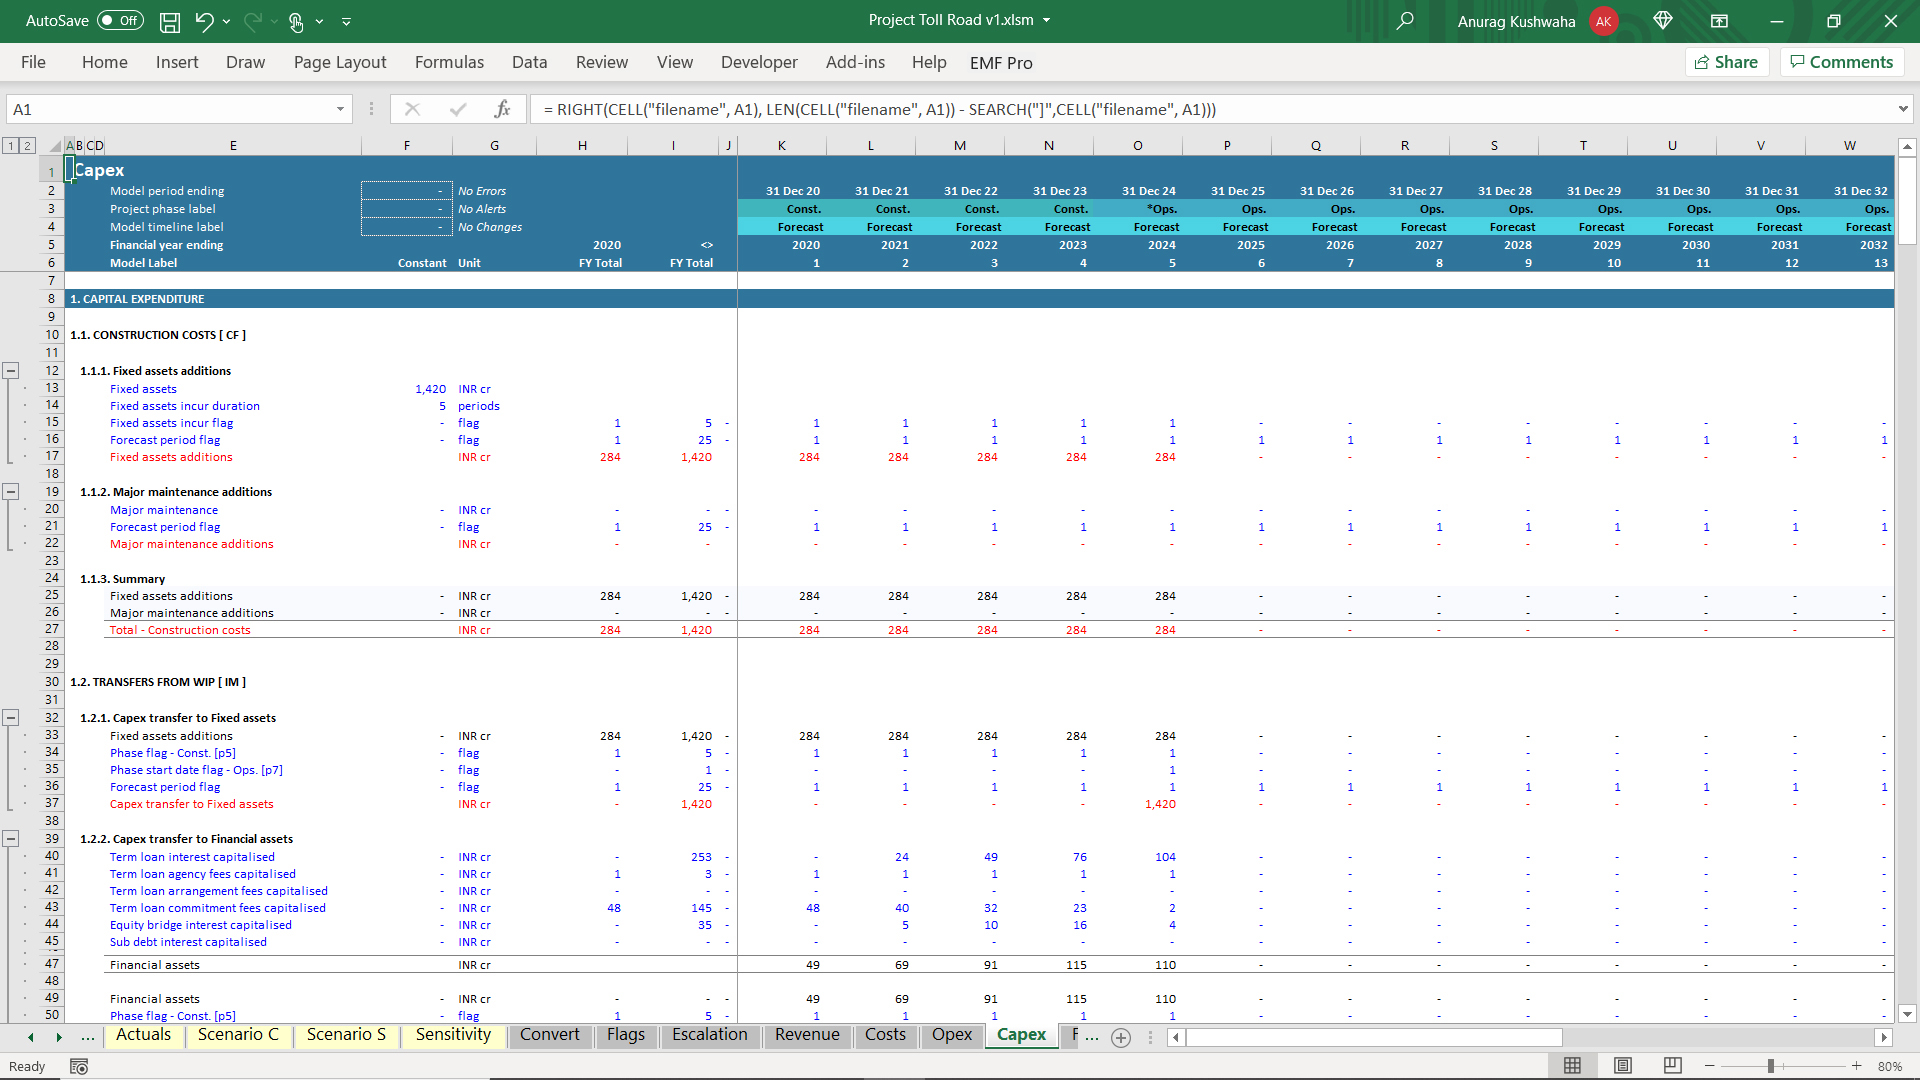Toggle the AutoSave switch
The image size is (1920, 1080).
[120, 21]
